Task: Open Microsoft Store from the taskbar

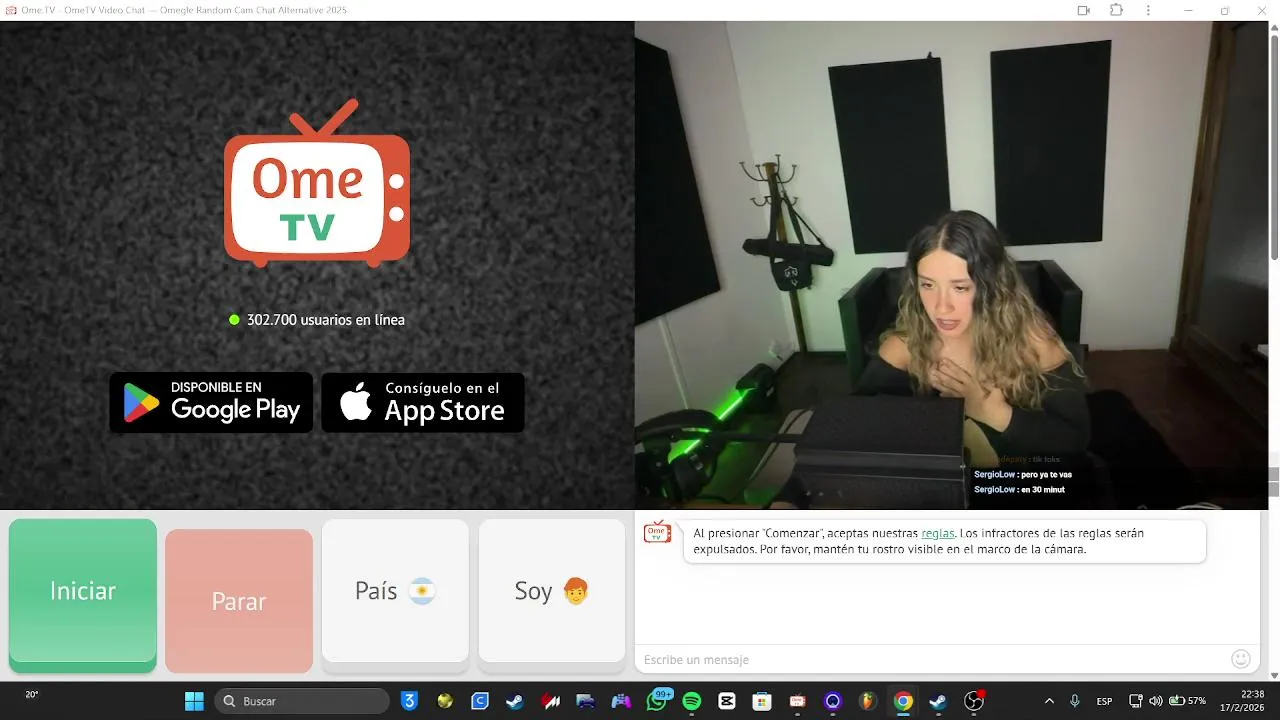Action: click(762, 701)
